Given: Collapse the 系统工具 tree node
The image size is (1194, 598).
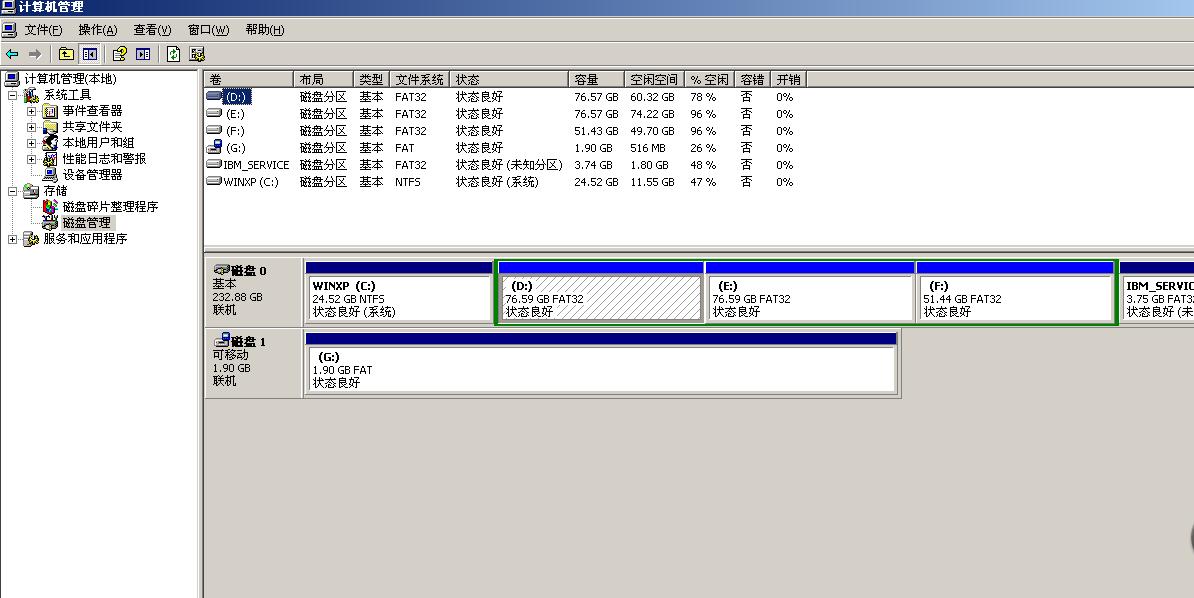Looking at the screenshot, I should 12,96.
